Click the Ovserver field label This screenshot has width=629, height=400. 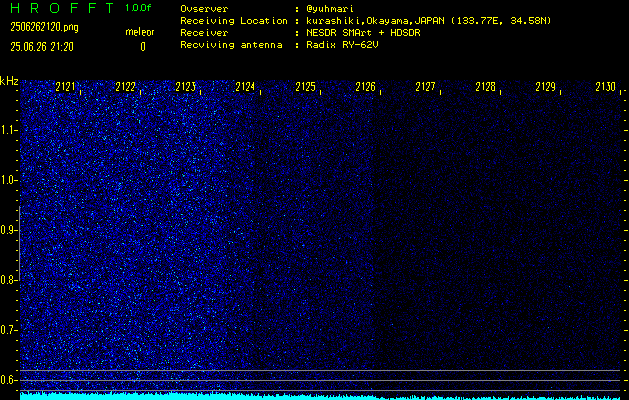204,9
